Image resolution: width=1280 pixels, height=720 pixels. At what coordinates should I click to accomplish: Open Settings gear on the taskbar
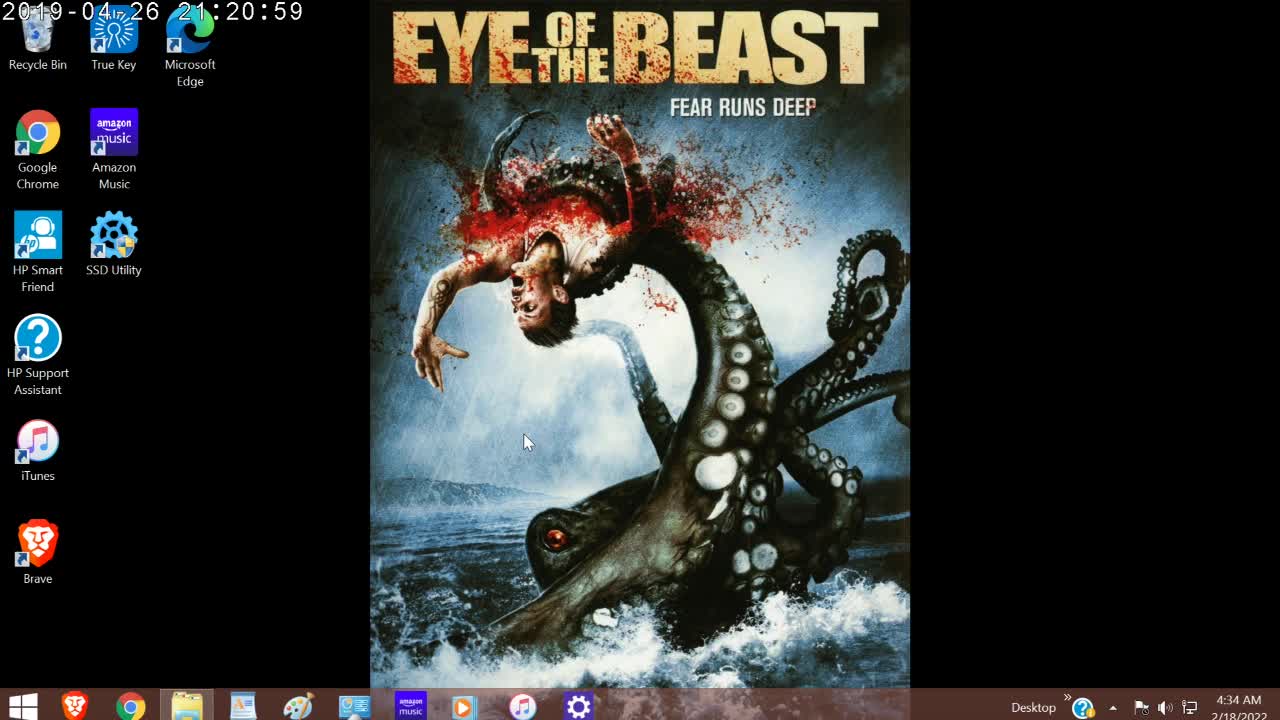(x=579, y=706)
